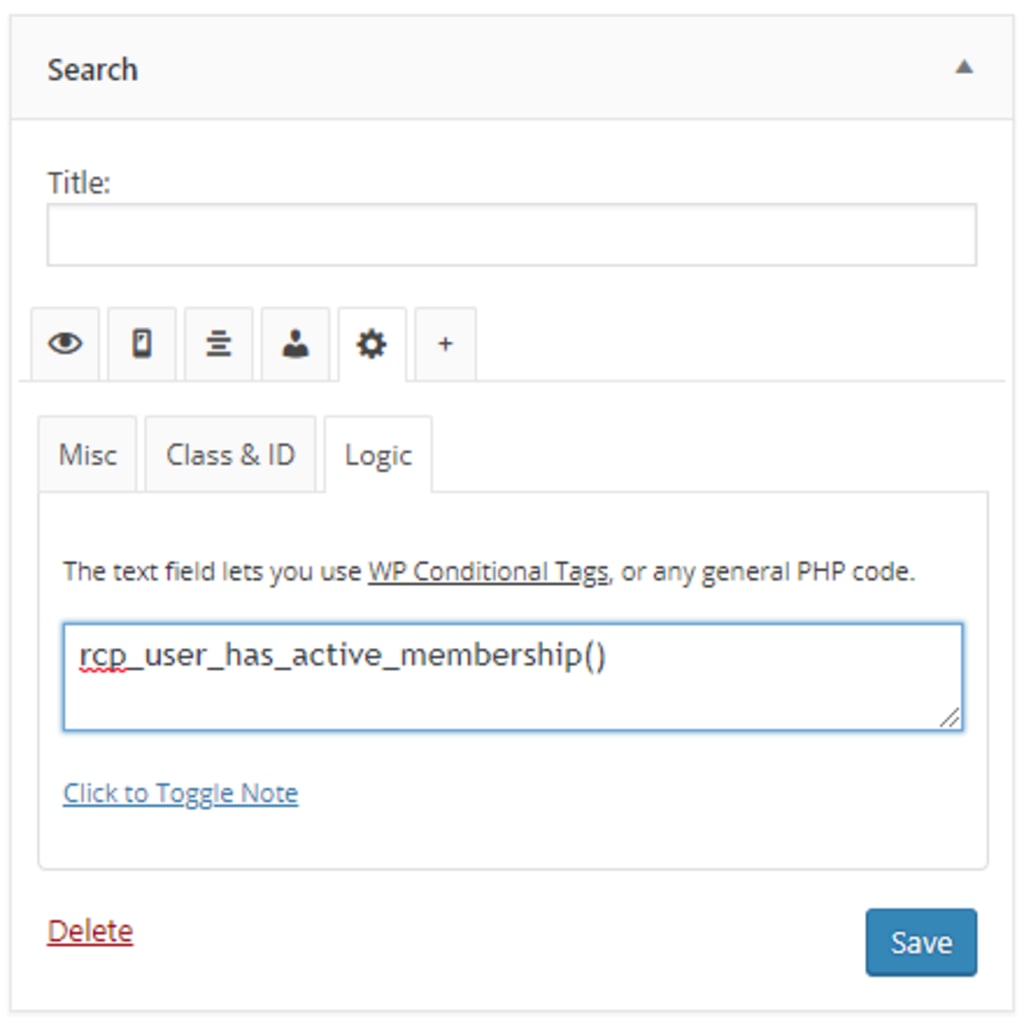
Task: Switch to the Misc tab
Action: tap(88, 455)
